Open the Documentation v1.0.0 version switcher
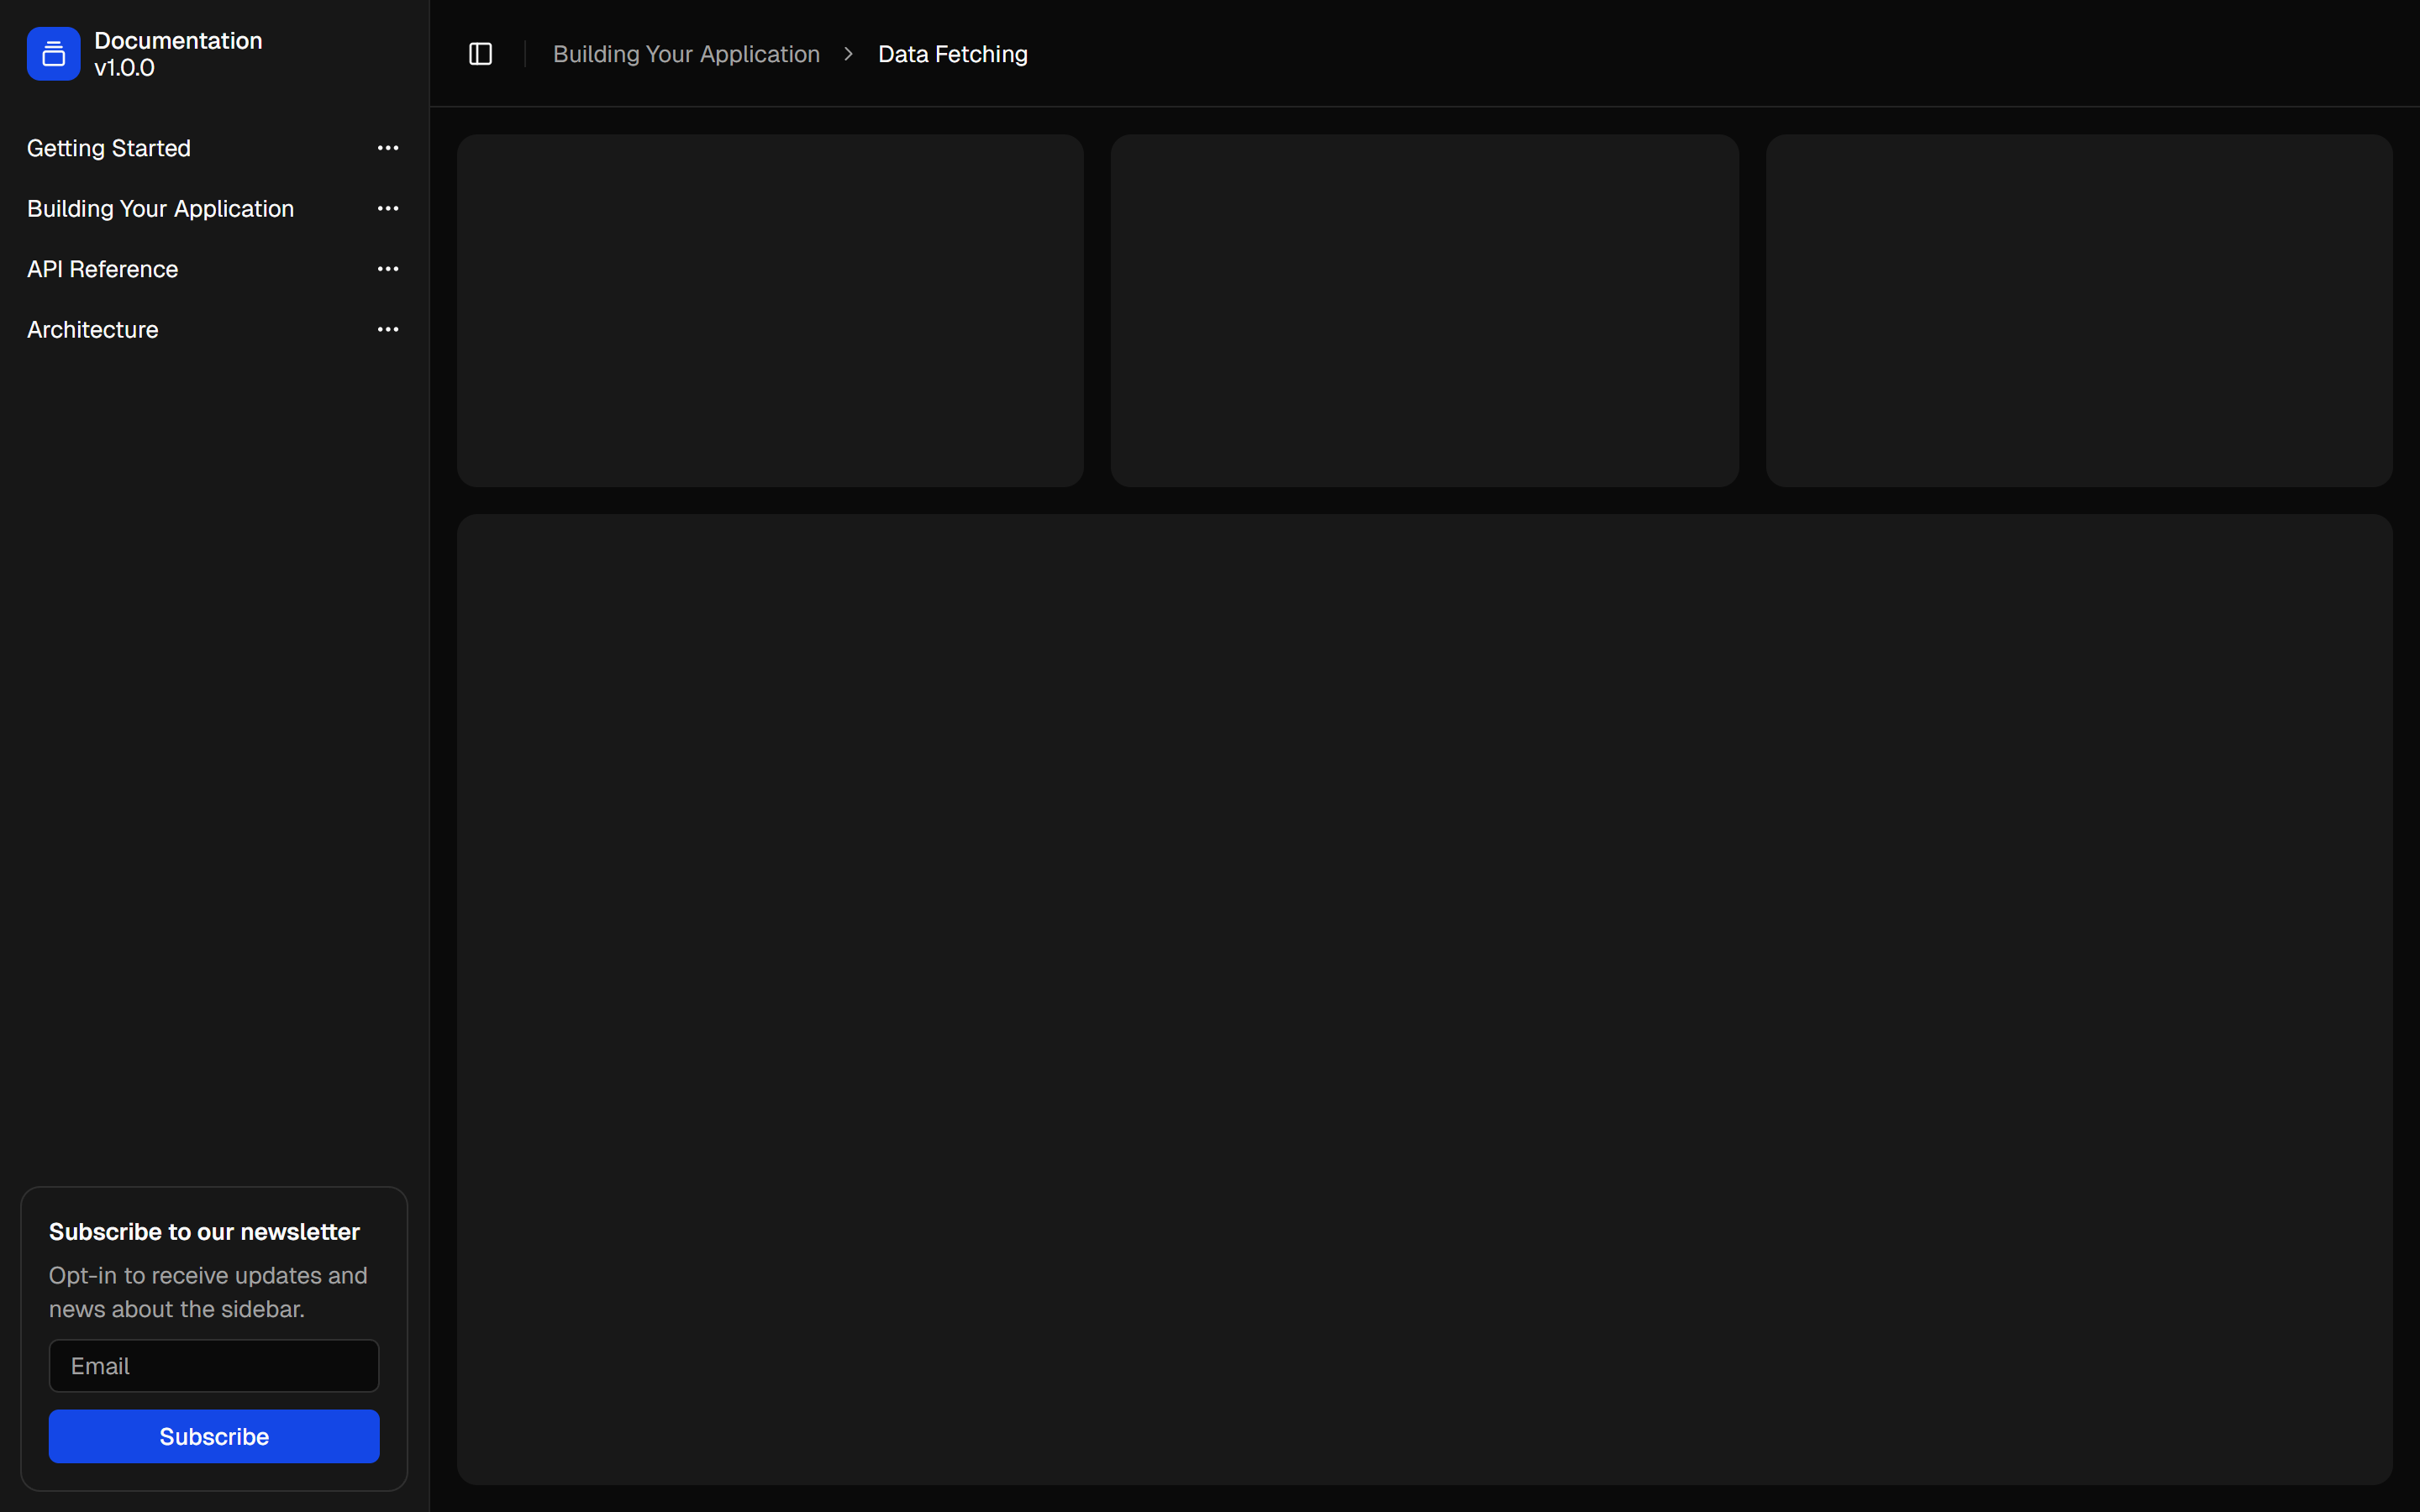This screenshot has width=2420, height=1512. point(178,54)
